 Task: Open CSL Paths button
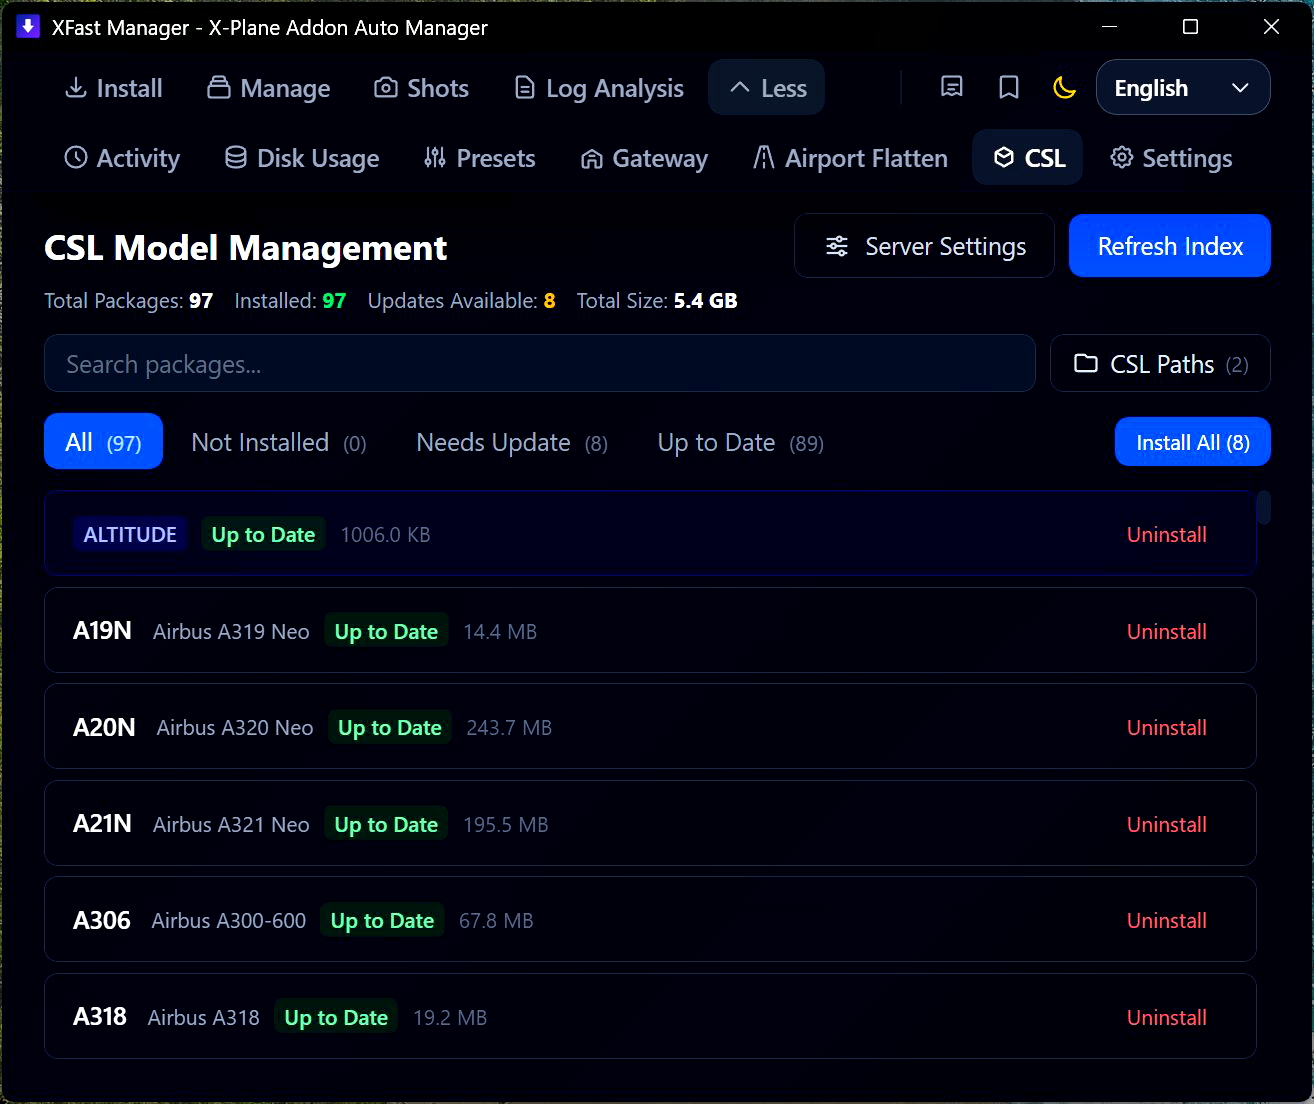(1160, 364)
